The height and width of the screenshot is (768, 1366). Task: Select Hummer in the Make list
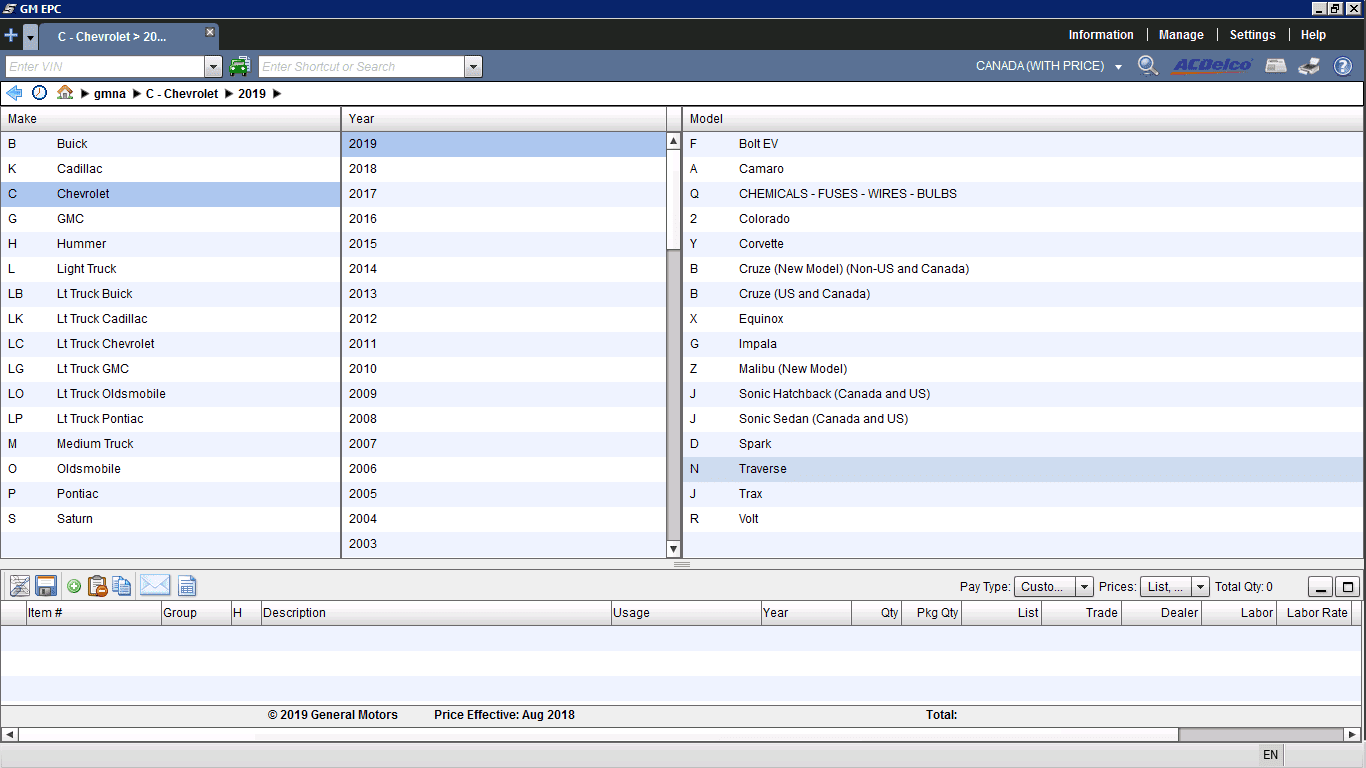pos(171,244)
